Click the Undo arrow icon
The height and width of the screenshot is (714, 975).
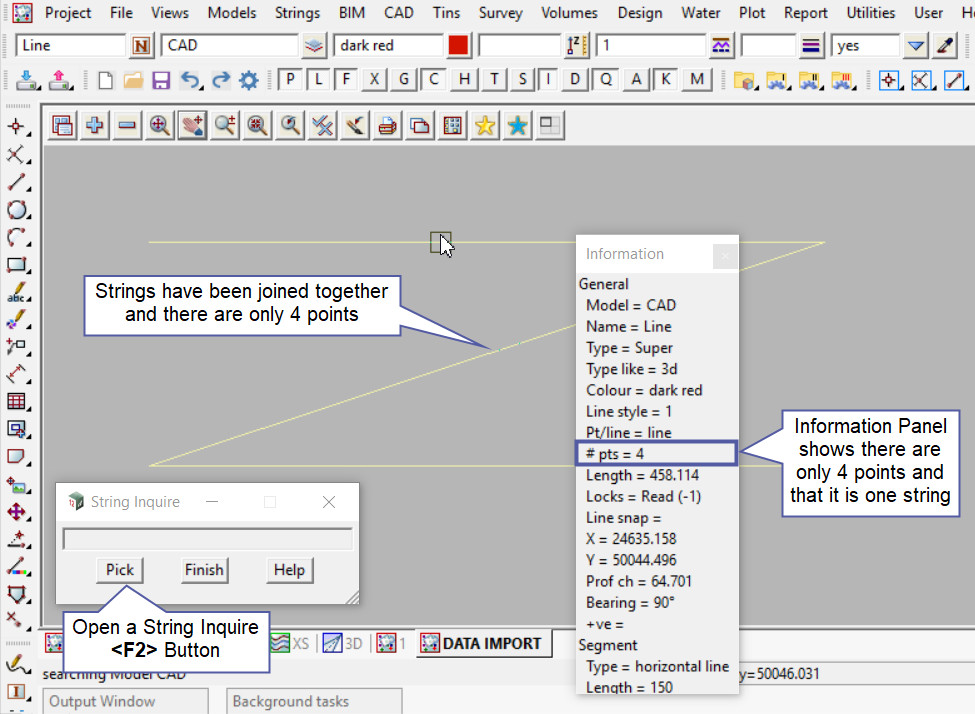click(x=189, y=80)
